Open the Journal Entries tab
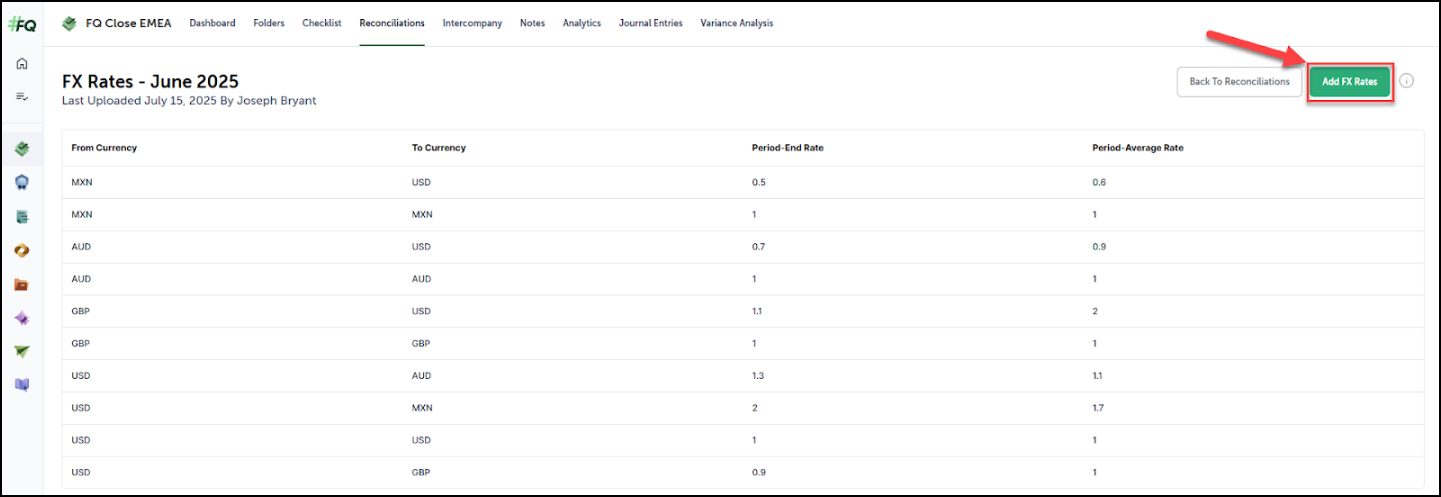Viewport: 1441px width, 497px height. (x=650, y=23)
